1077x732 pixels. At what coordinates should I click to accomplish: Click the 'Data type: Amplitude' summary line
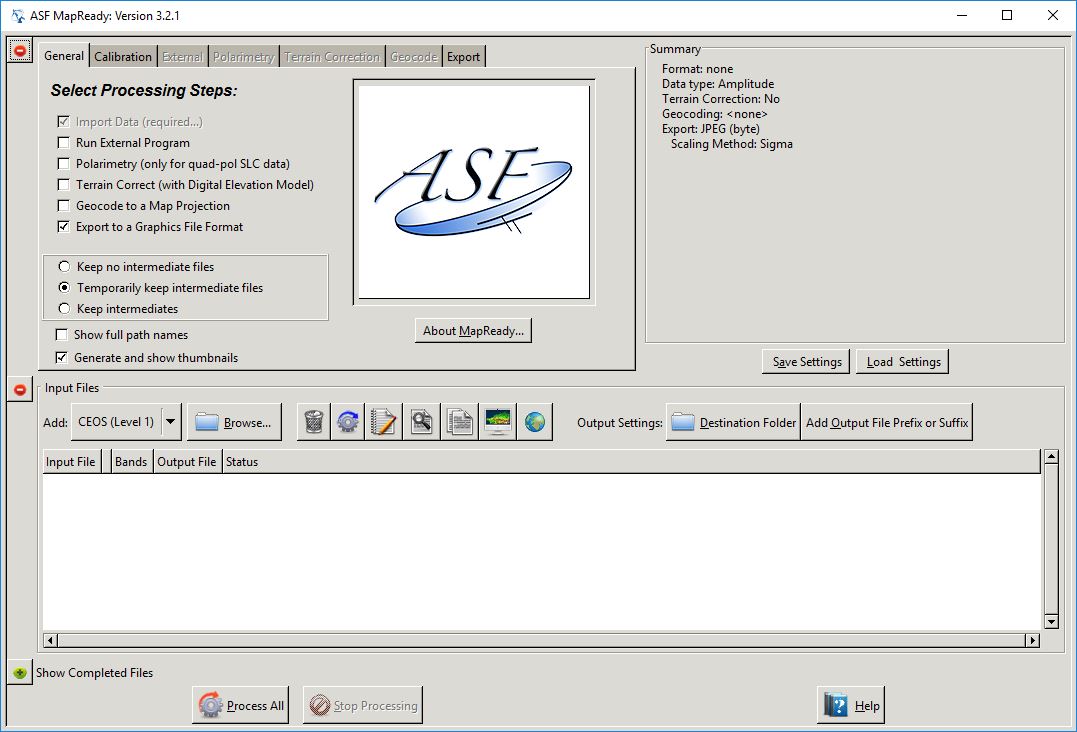click(x=718, y=84)
